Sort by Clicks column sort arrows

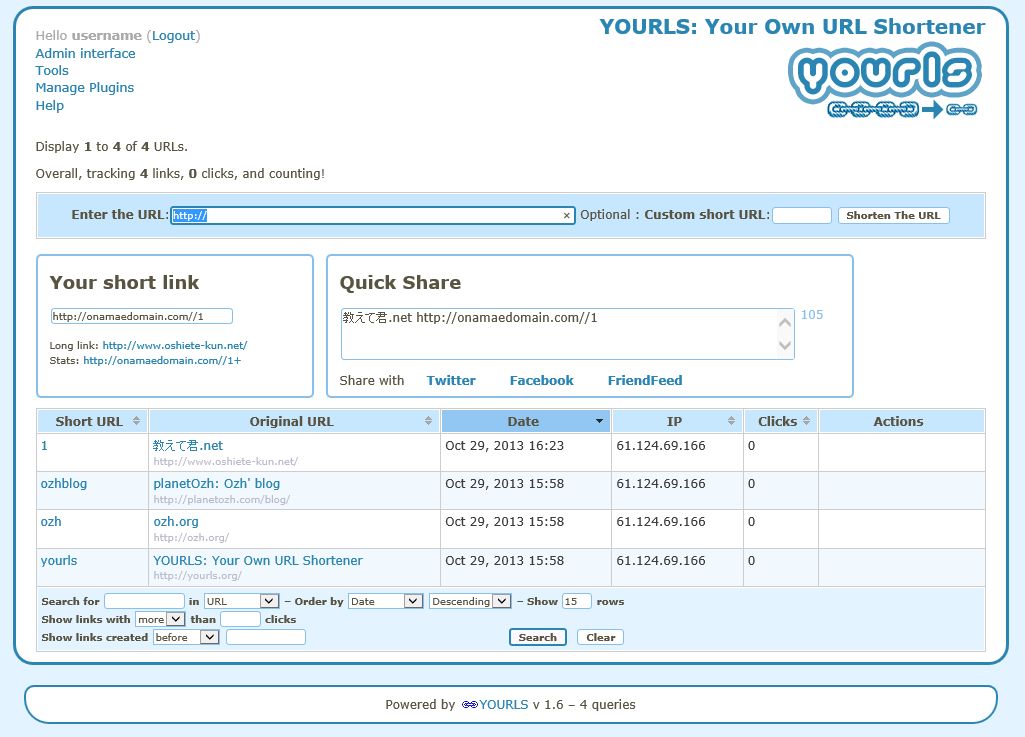coord(807,421)
